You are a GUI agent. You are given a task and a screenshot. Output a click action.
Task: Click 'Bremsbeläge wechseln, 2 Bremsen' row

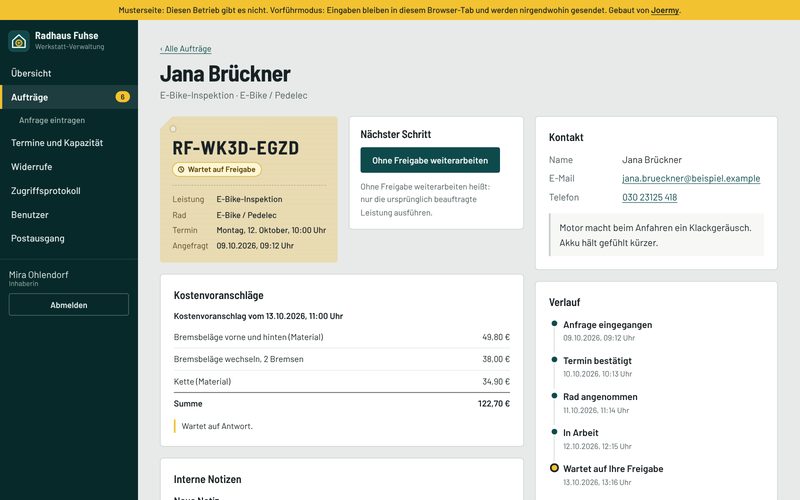coord(342,359)
